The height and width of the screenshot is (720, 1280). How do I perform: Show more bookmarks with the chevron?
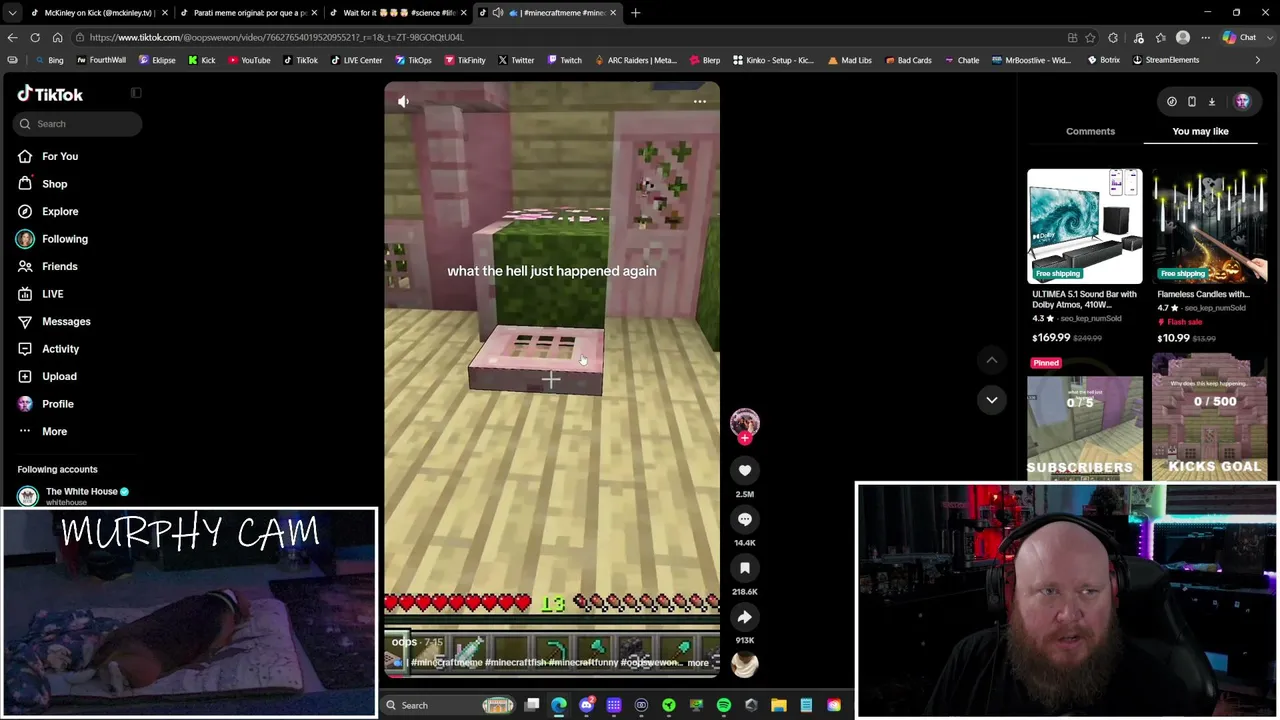(1258, 60)
